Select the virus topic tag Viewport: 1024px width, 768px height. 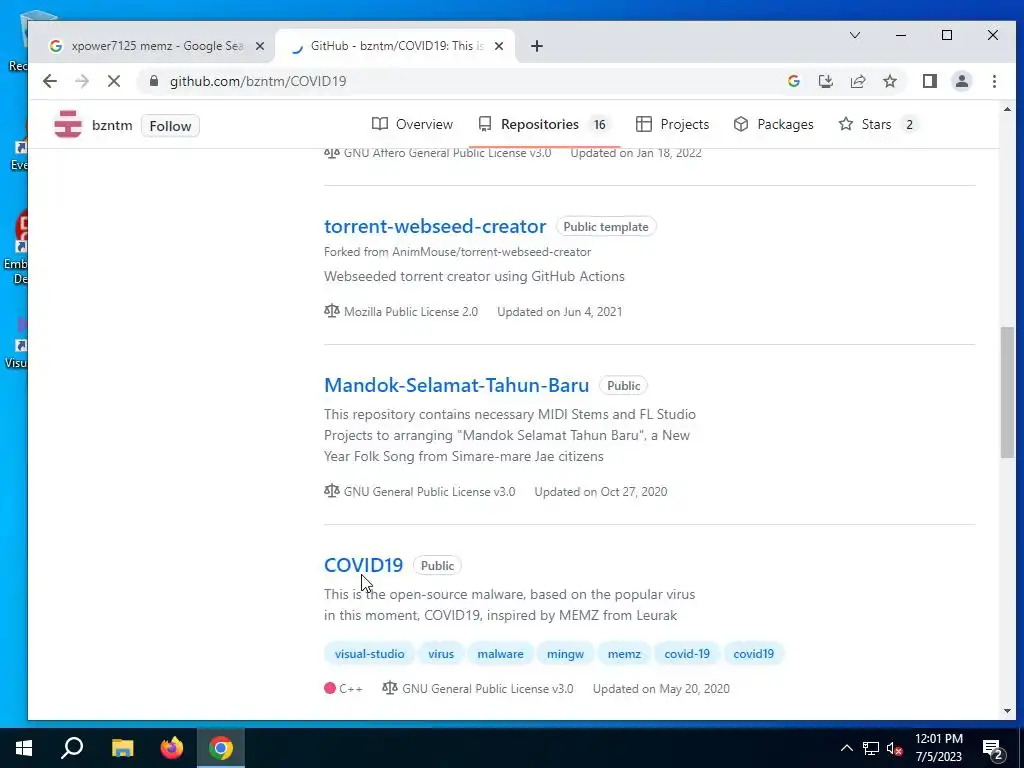tap(441, 654)
